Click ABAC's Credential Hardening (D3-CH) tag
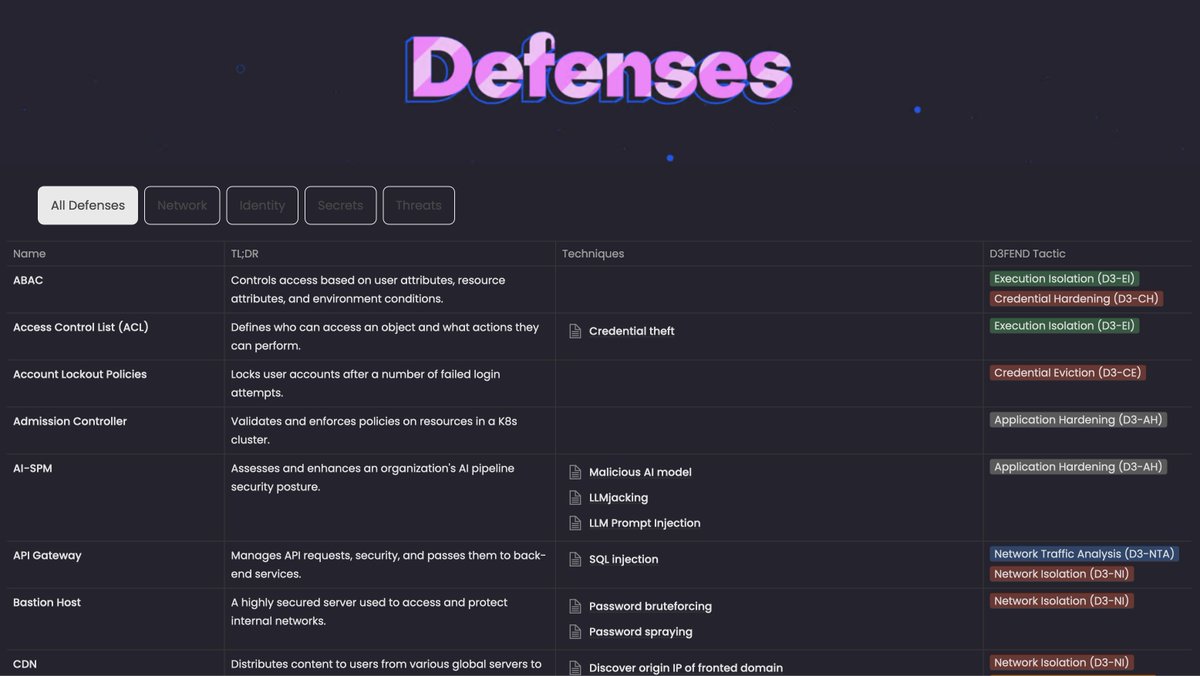This screenshot has height=676, width=1200. (1076, 299)
